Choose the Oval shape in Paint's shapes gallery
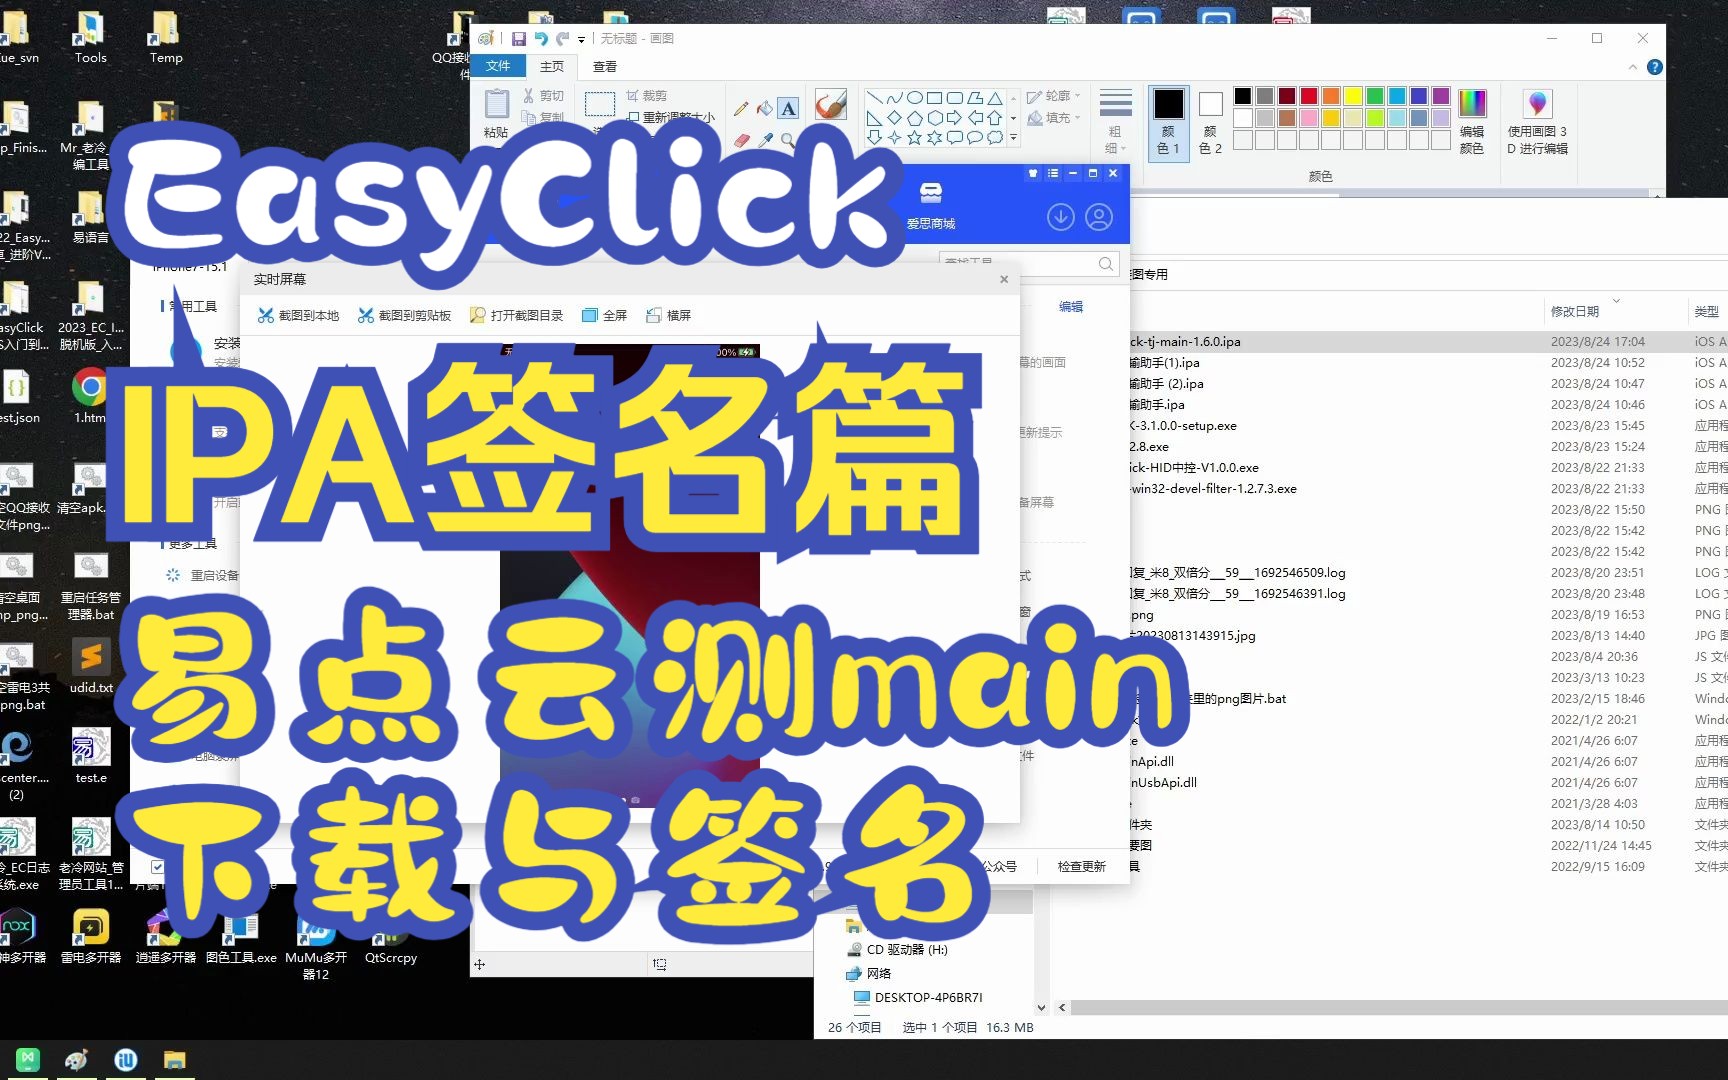 coord(915,98)
